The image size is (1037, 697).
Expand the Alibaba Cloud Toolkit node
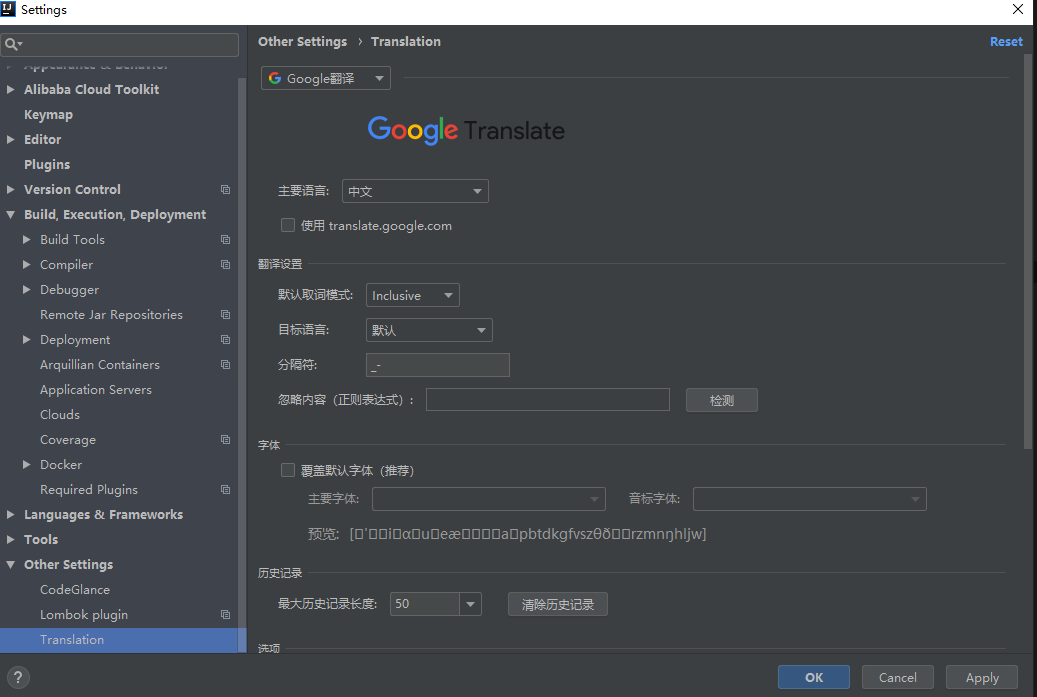click(11, 89)
